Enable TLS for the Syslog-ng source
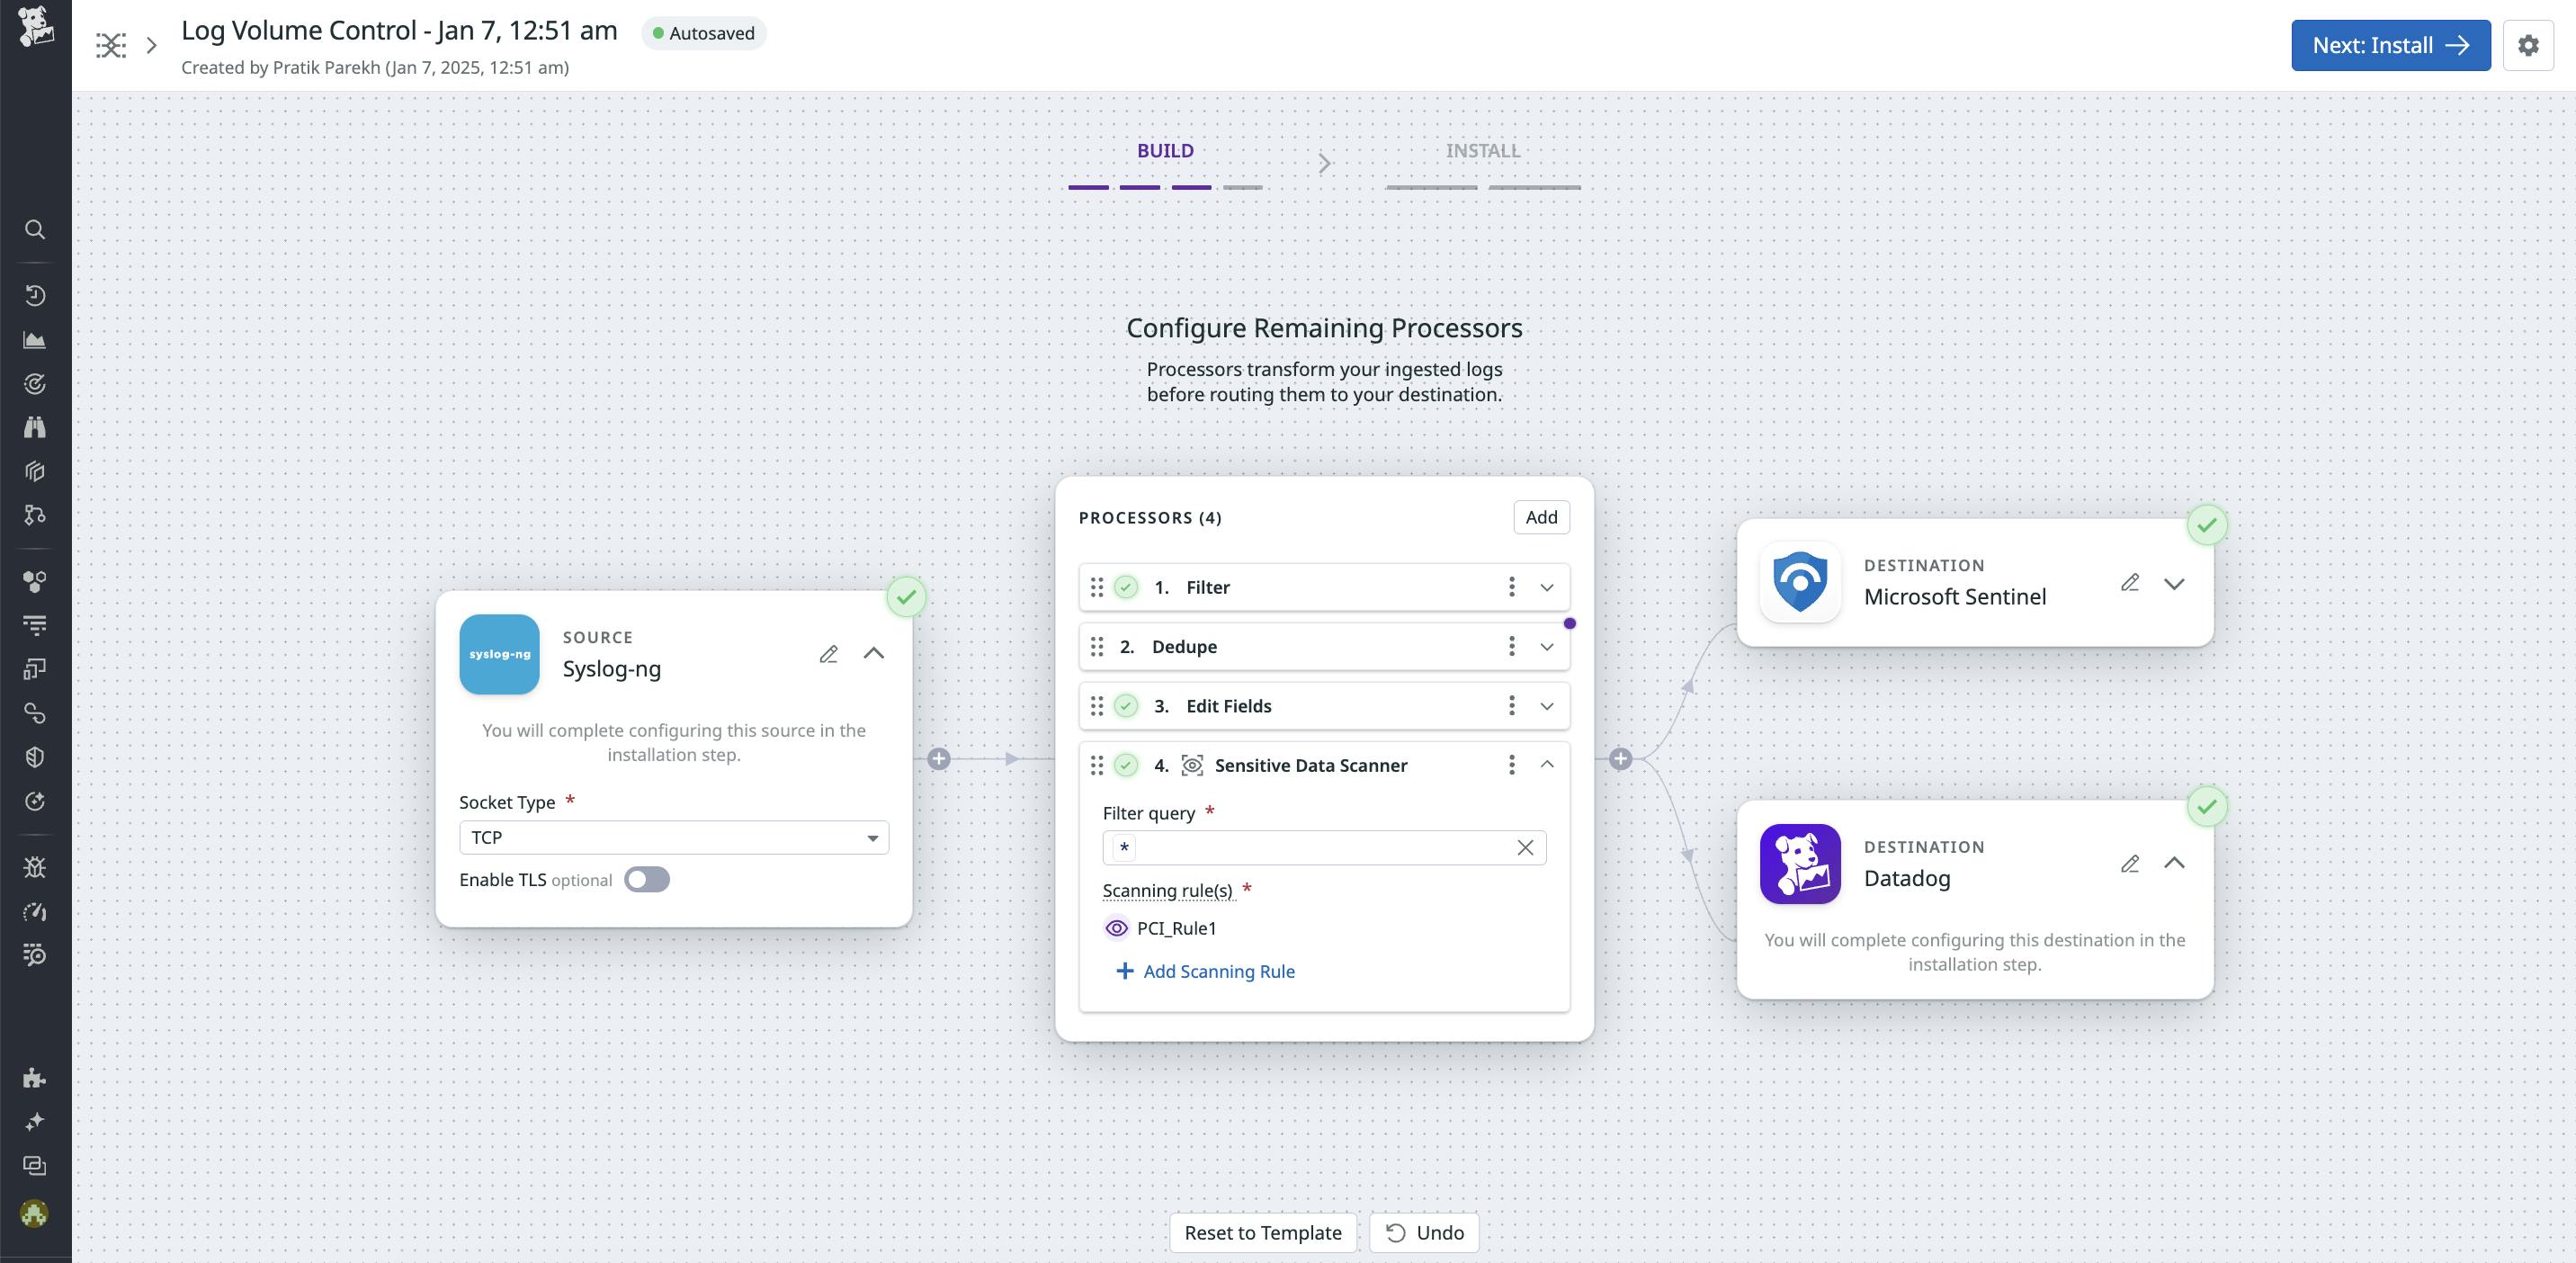This screenshot has width=2576, height=1263. 647,879
